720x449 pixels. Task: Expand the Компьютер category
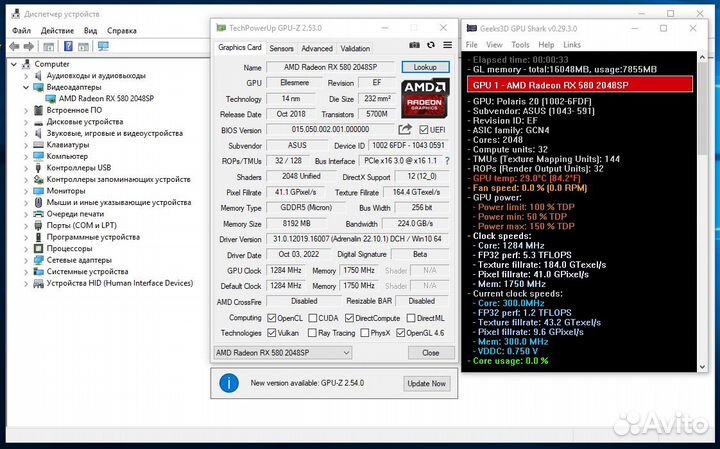pos(26,156)
